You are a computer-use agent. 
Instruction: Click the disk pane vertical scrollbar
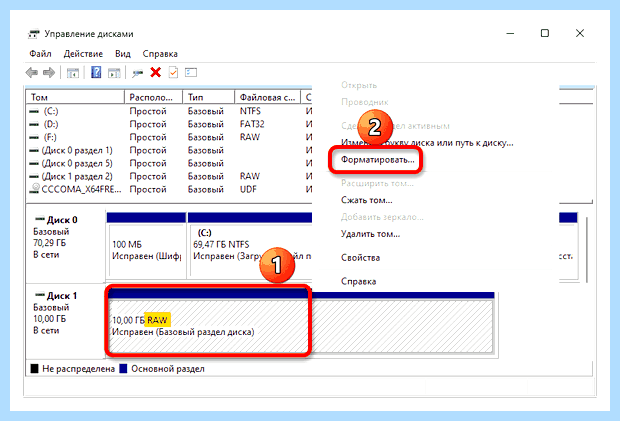tap(587, 250)
